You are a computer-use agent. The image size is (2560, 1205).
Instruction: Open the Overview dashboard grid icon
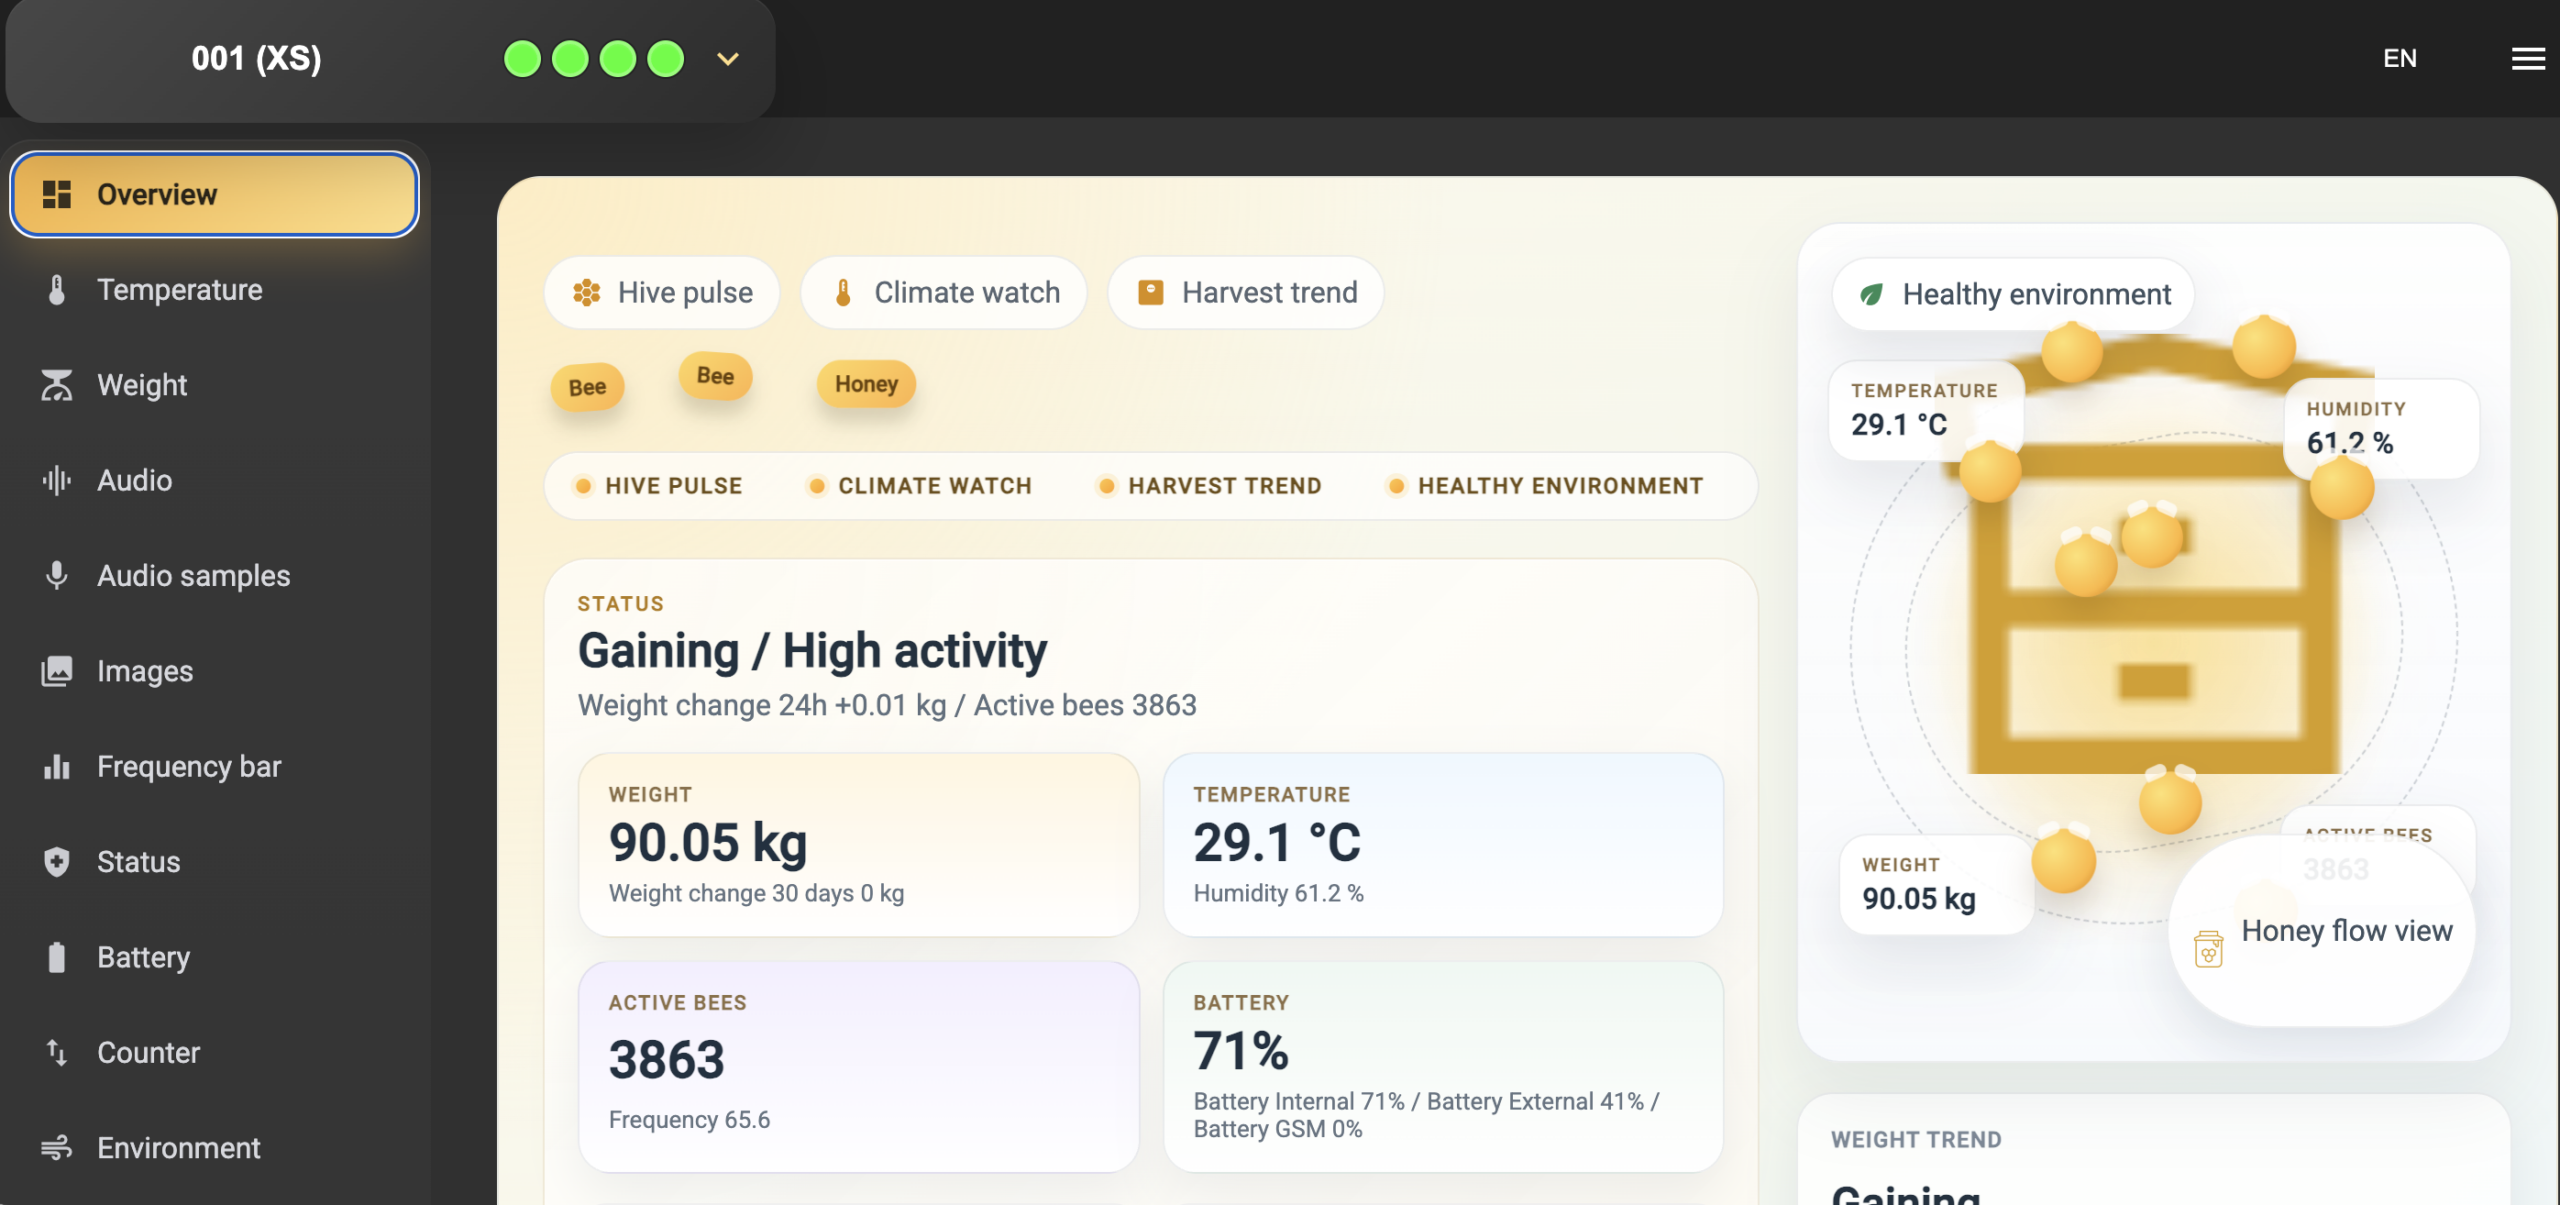tap(57, 194)
